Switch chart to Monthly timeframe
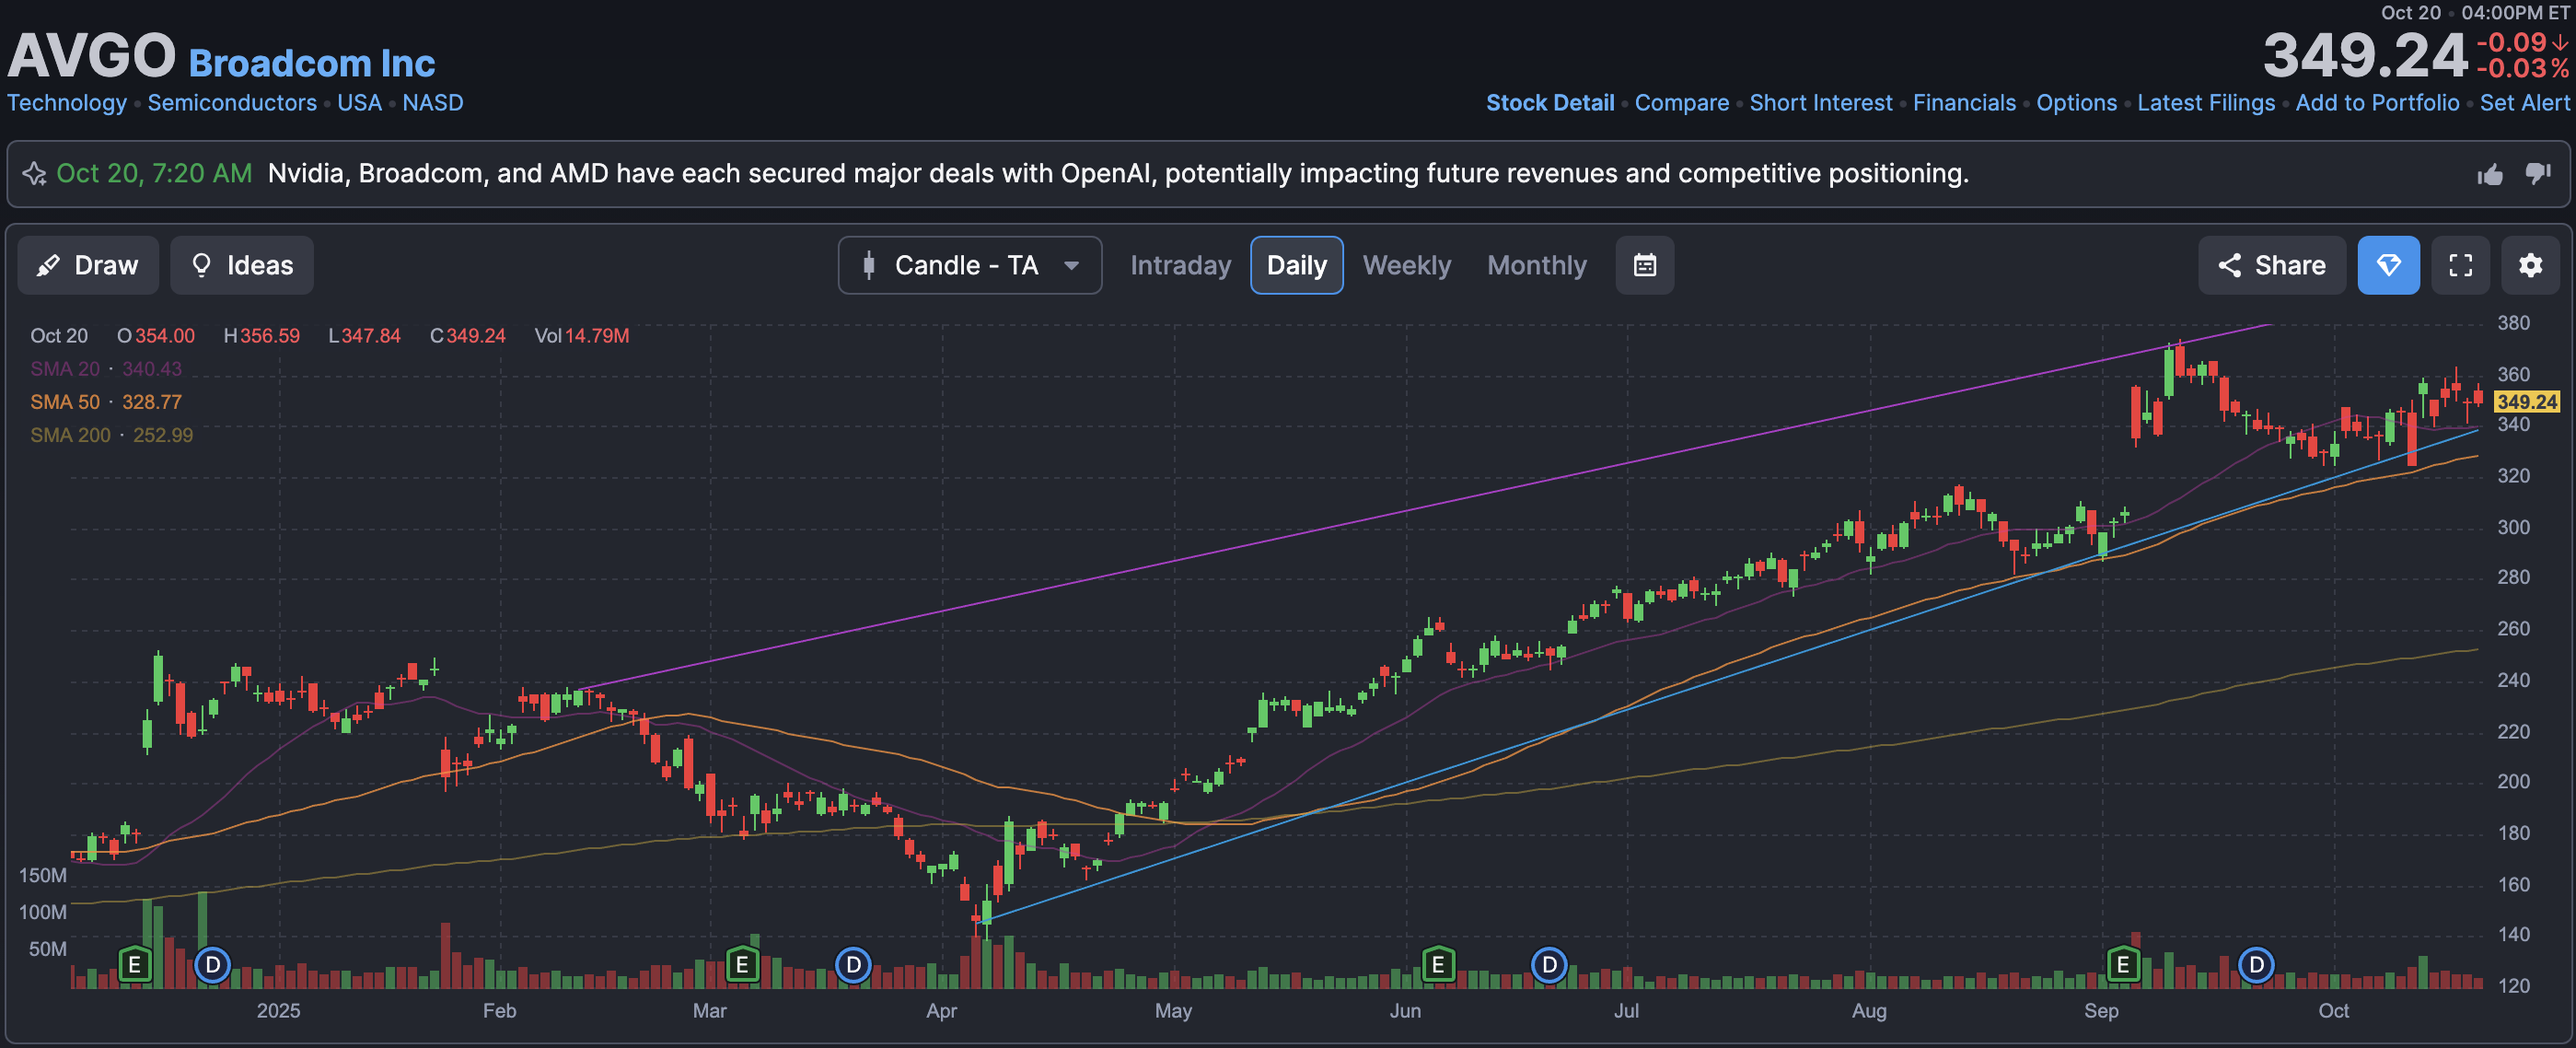The height and width of the screenshot is (1048, 2576). [x=1536, y=265]
